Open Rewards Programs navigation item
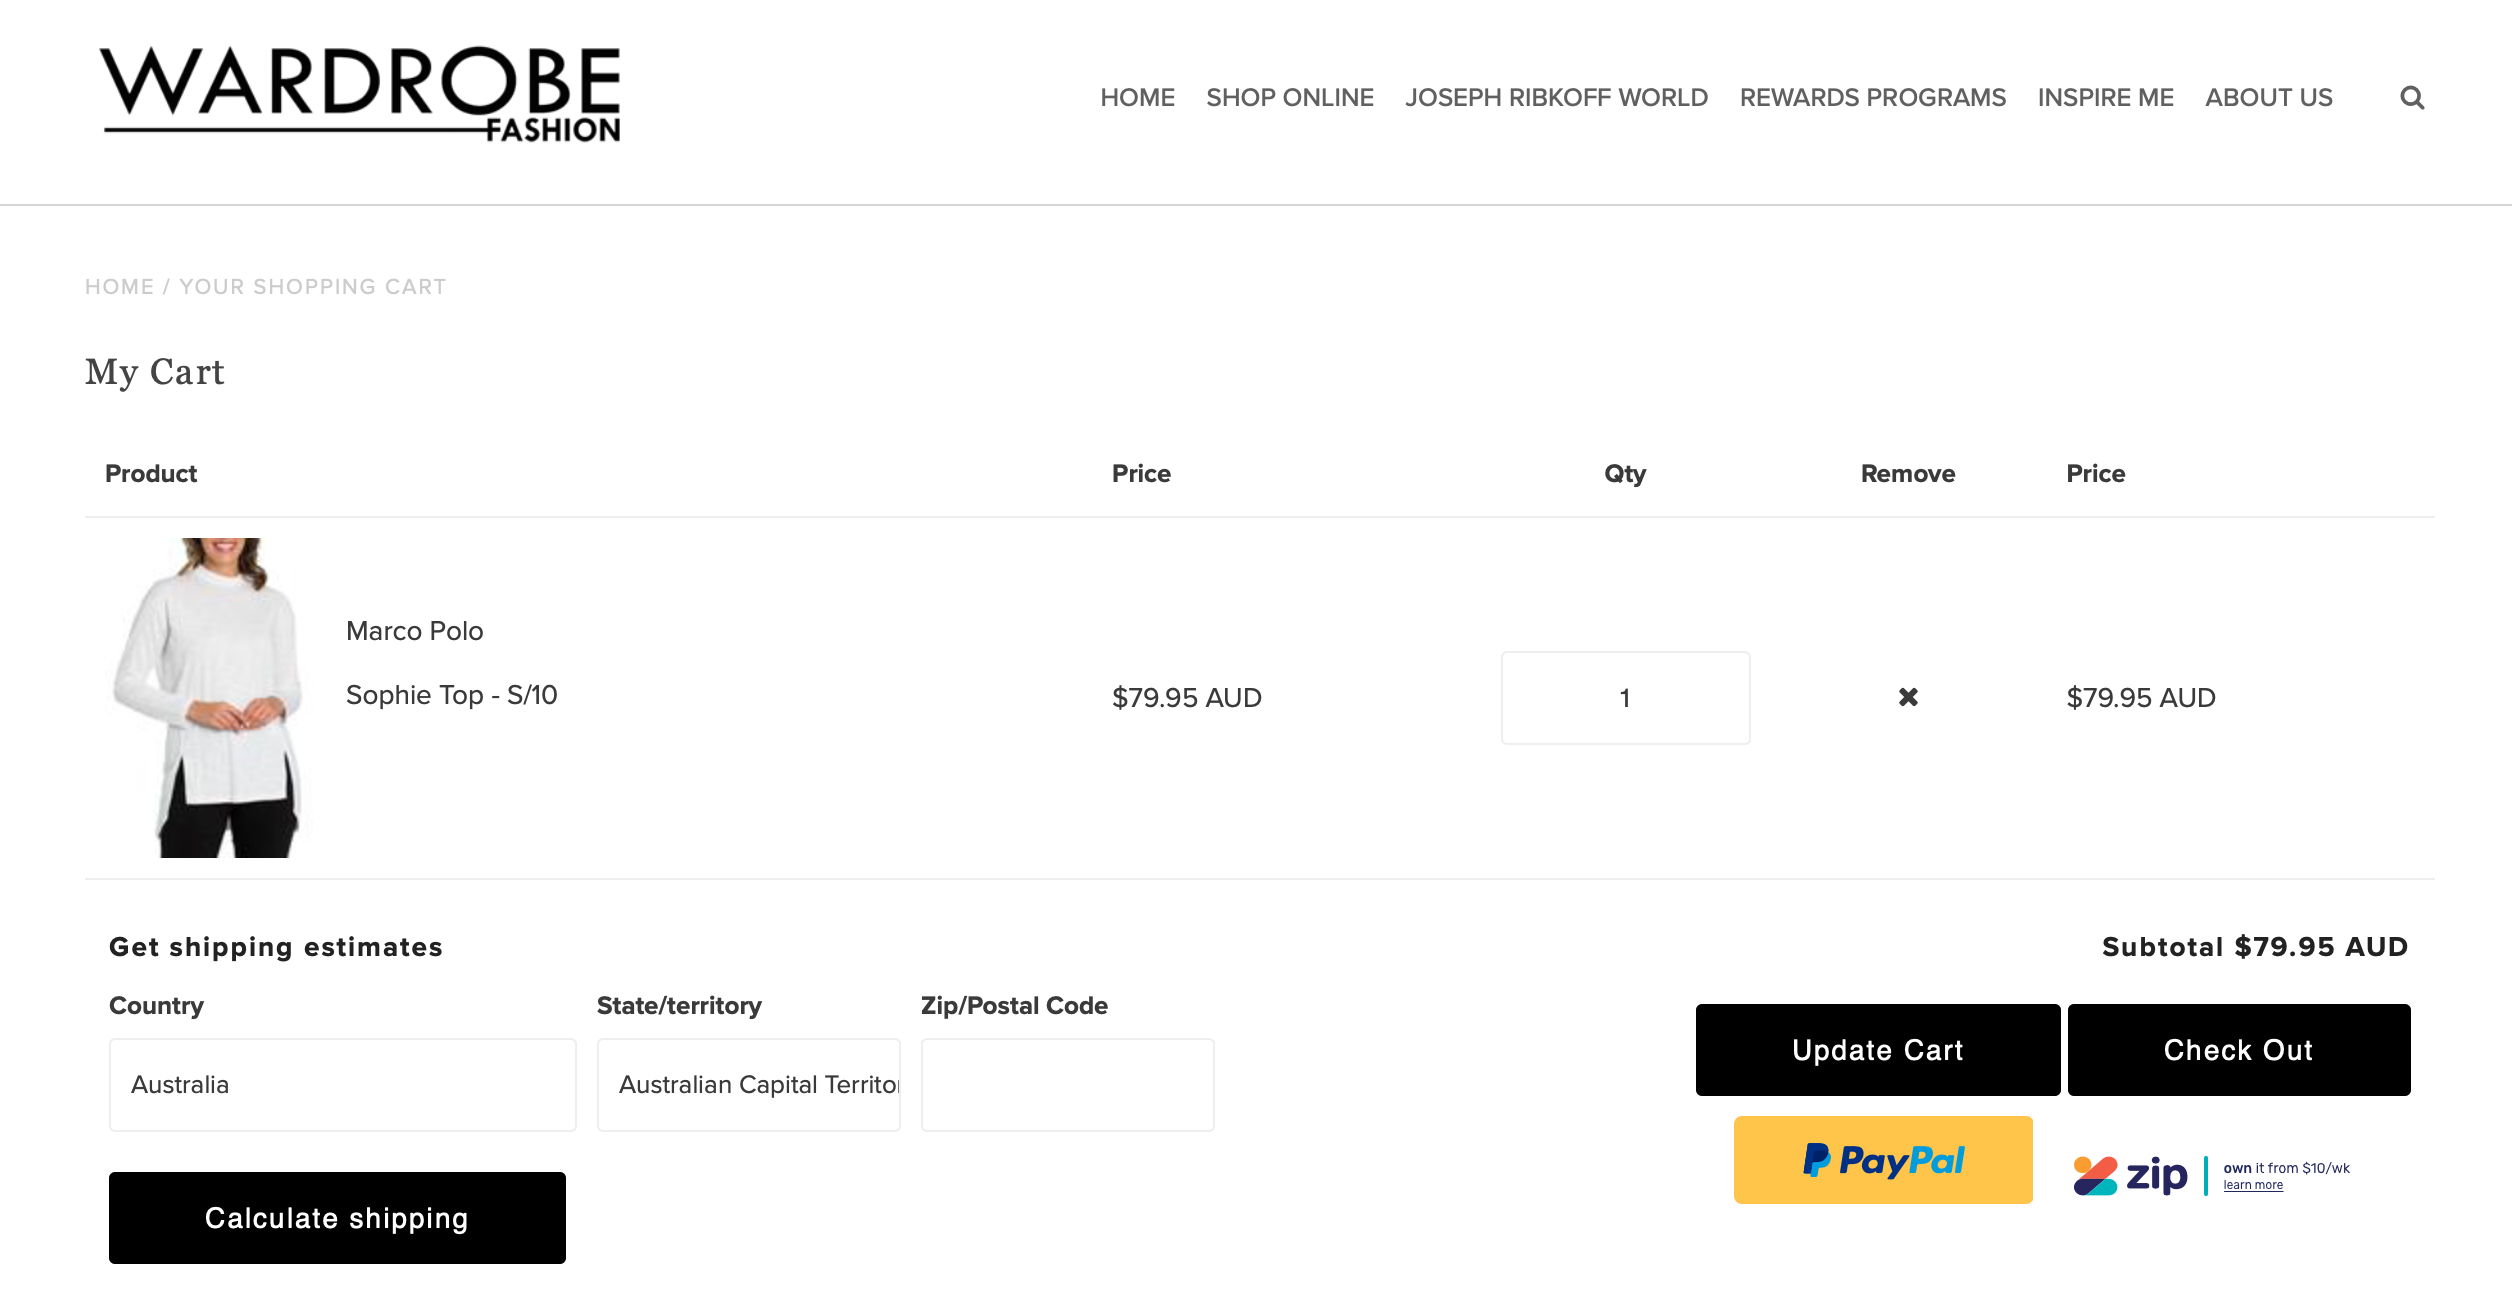 coord(1872,98)
